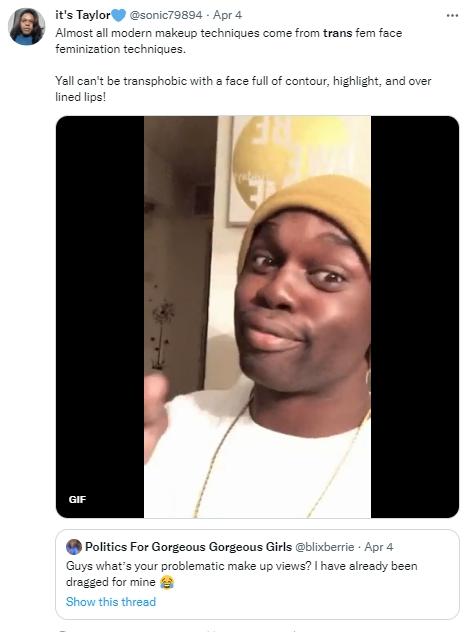Screen dimensions: 472x632
Task: Open quoted tweet about problematic make up views
Action: pyautogui.click(x=257, y=574)
